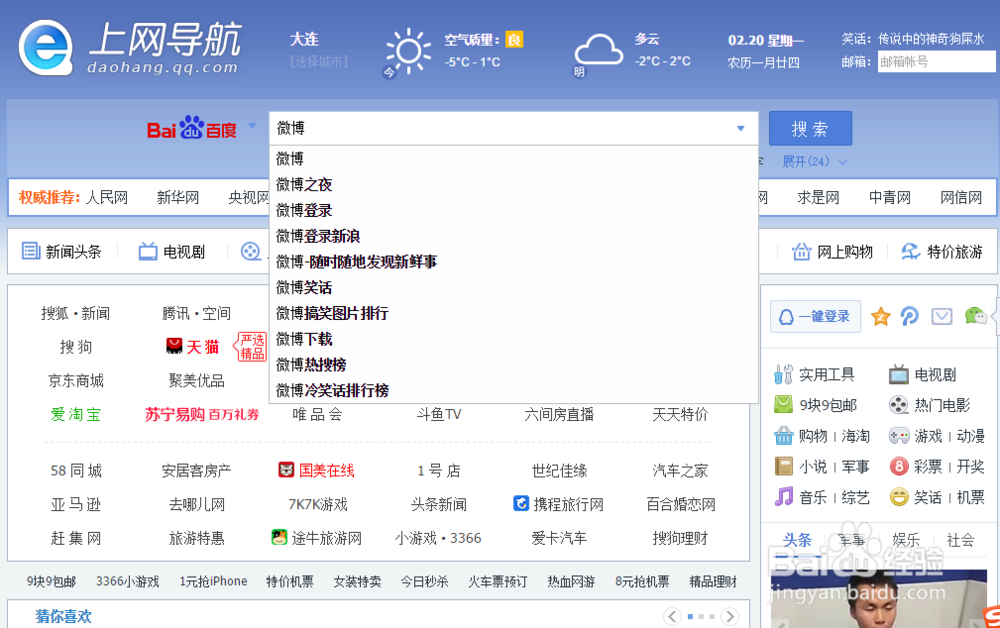Open 特价机票 link in bottom row
Screen dimensions: 1000x628
click(290, 581)
